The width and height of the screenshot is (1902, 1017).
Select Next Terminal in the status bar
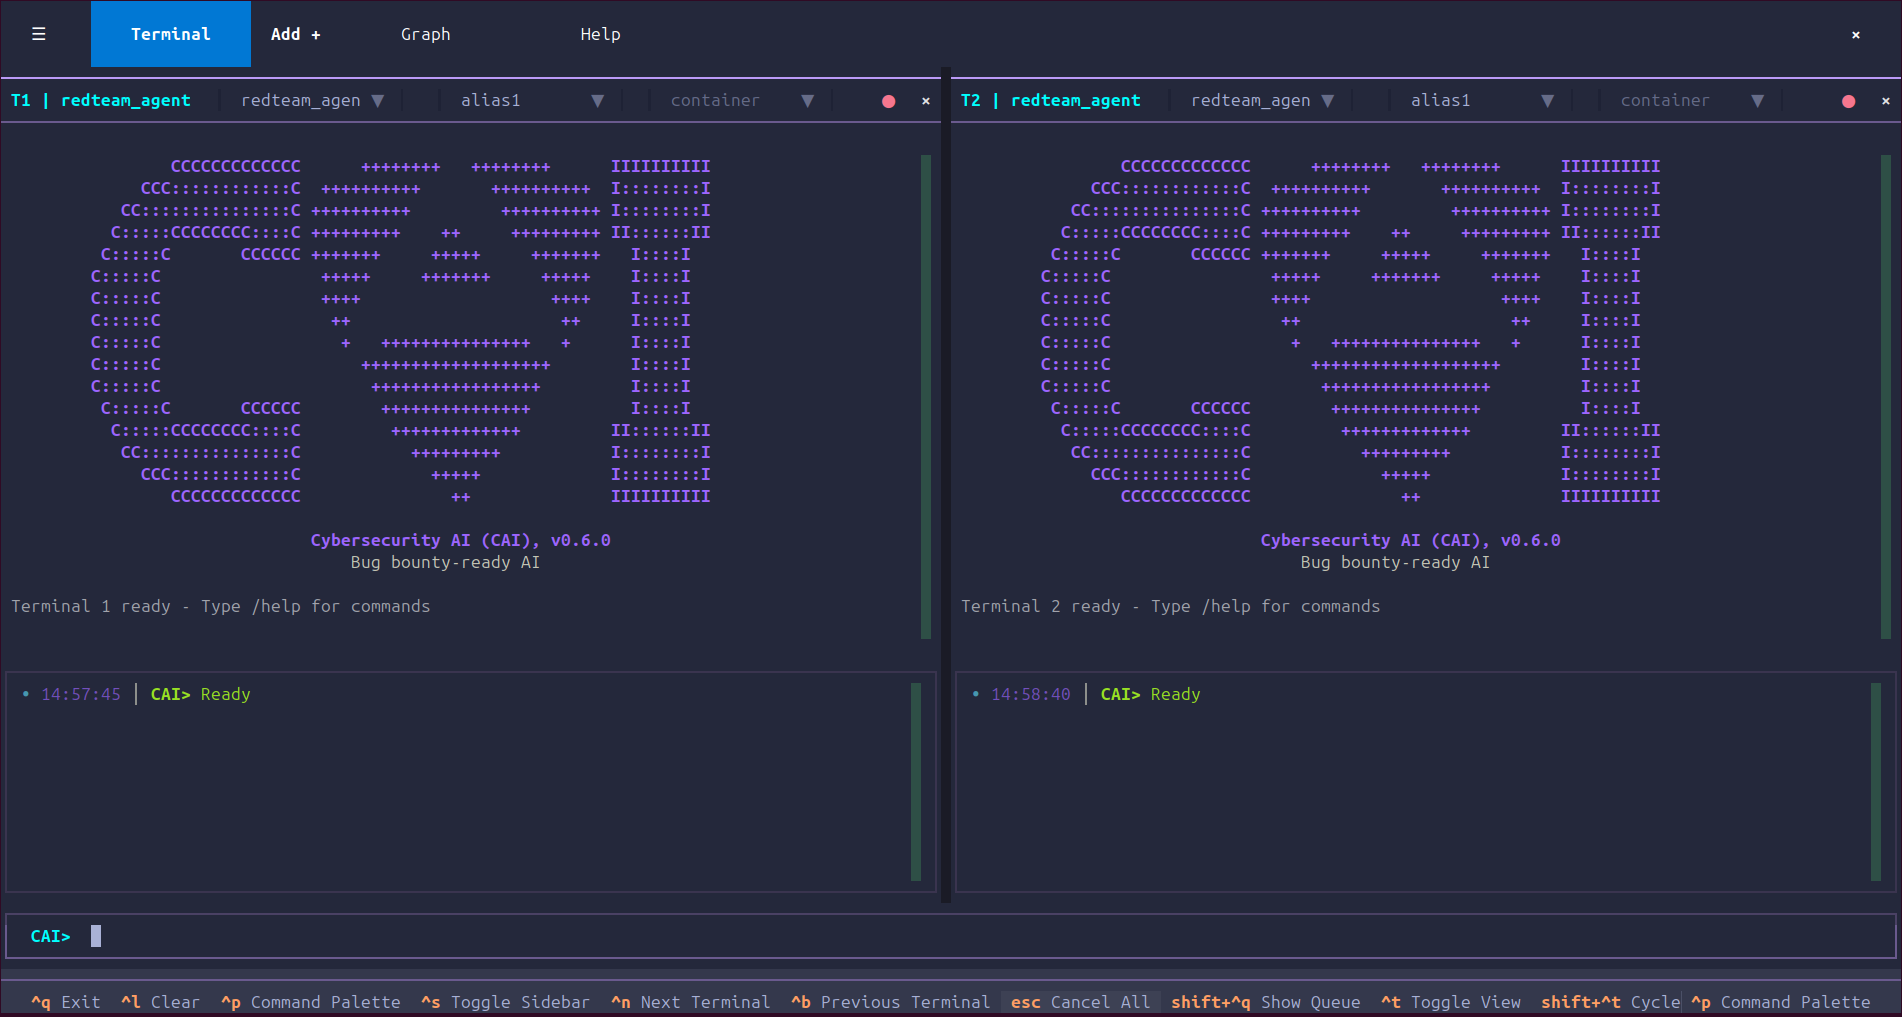(x=690, y=1001)
